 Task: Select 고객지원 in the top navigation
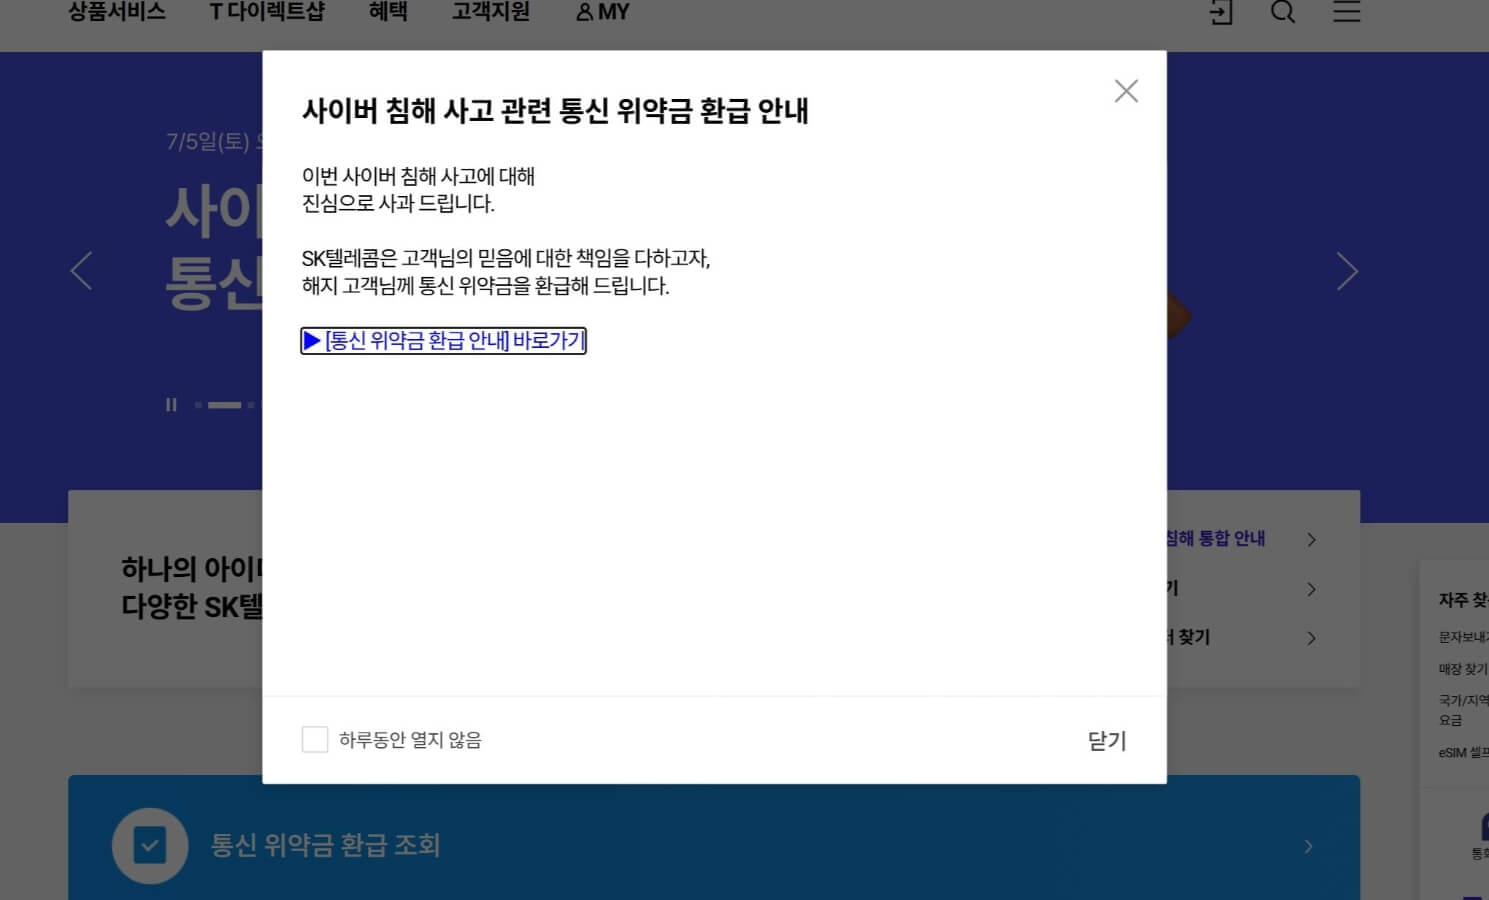(489, 11)
